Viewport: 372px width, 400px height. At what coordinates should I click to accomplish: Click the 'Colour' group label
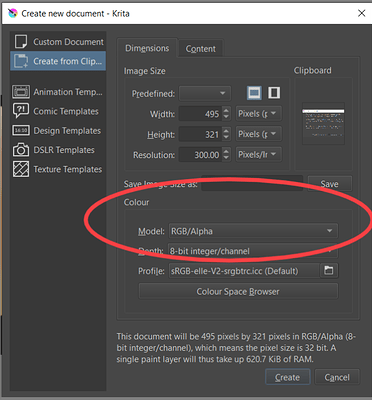[x=136, y=202]
